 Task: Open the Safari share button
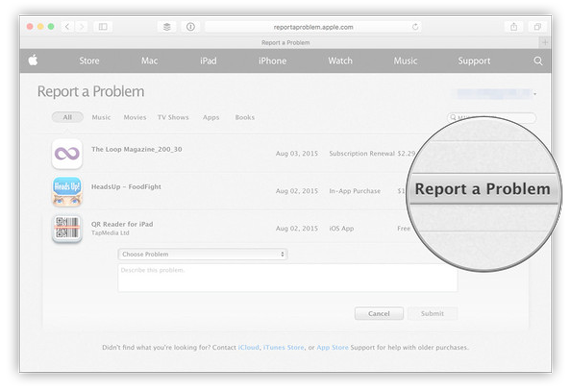[514, 27]
